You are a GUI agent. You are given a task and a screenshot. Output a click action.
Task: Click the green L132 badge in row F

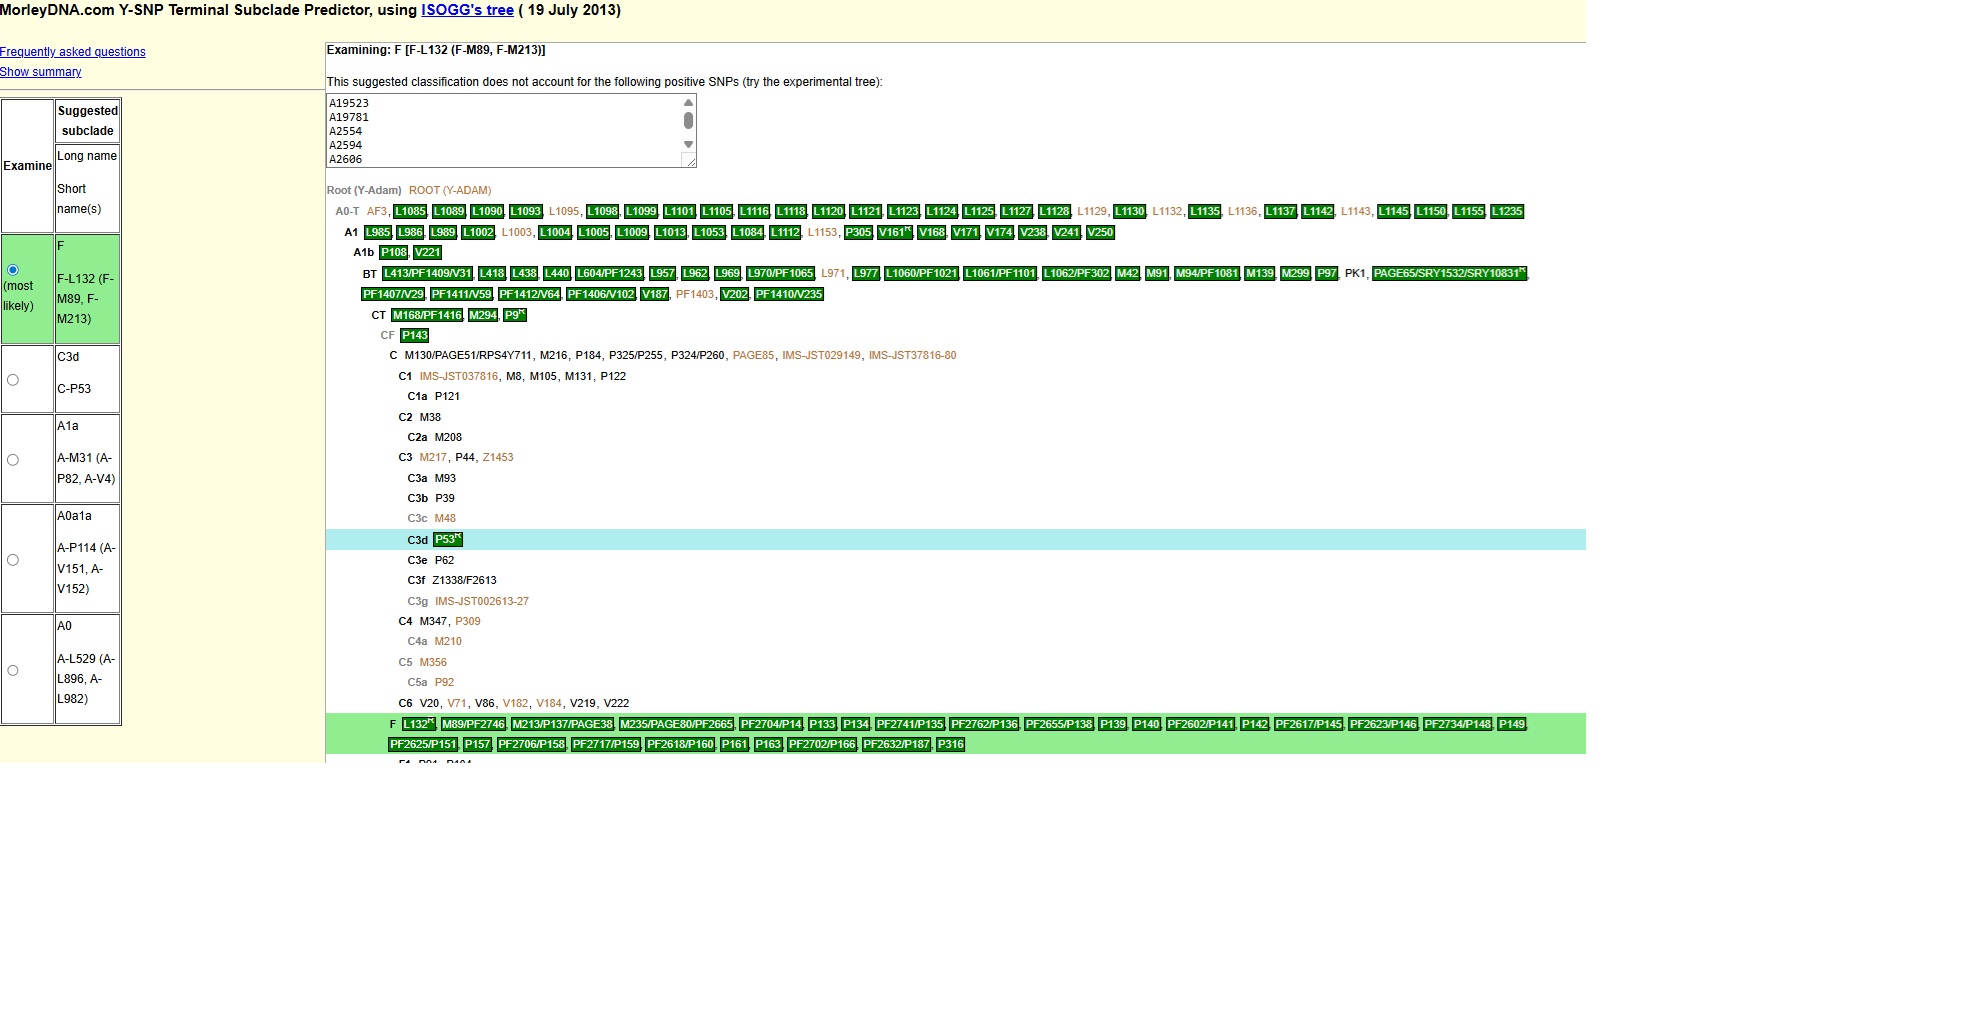(x=418, y=724)
